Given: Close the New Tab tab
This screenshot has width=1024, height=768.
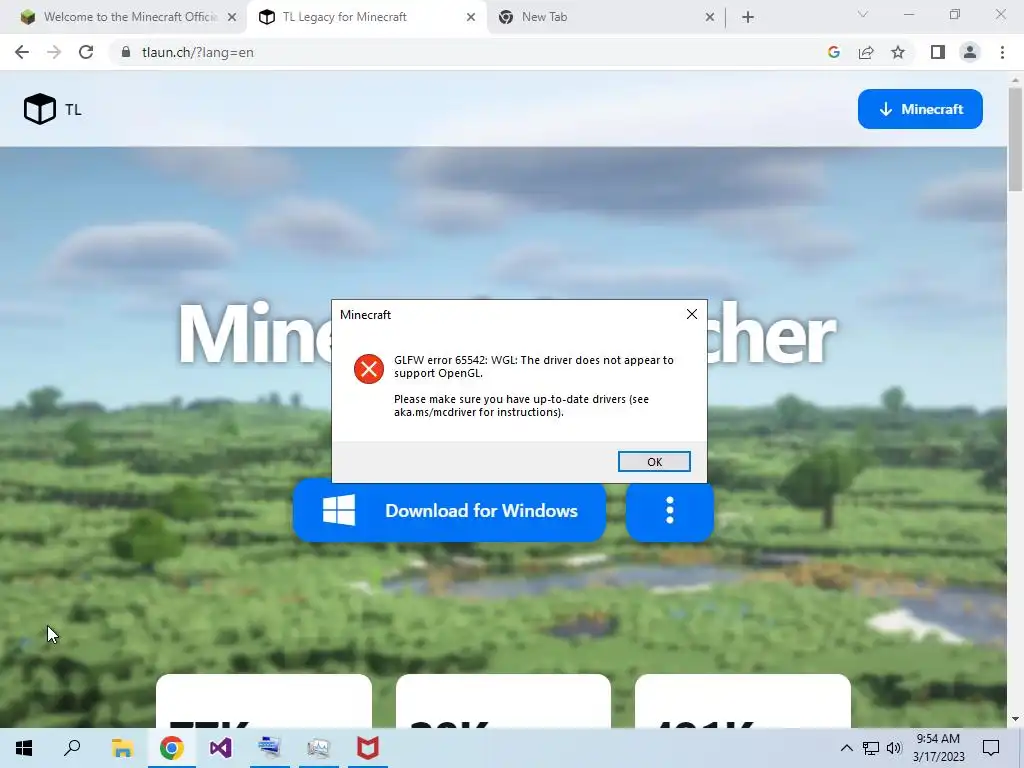Looking at the screenshot, I should [x=710, y=18].
